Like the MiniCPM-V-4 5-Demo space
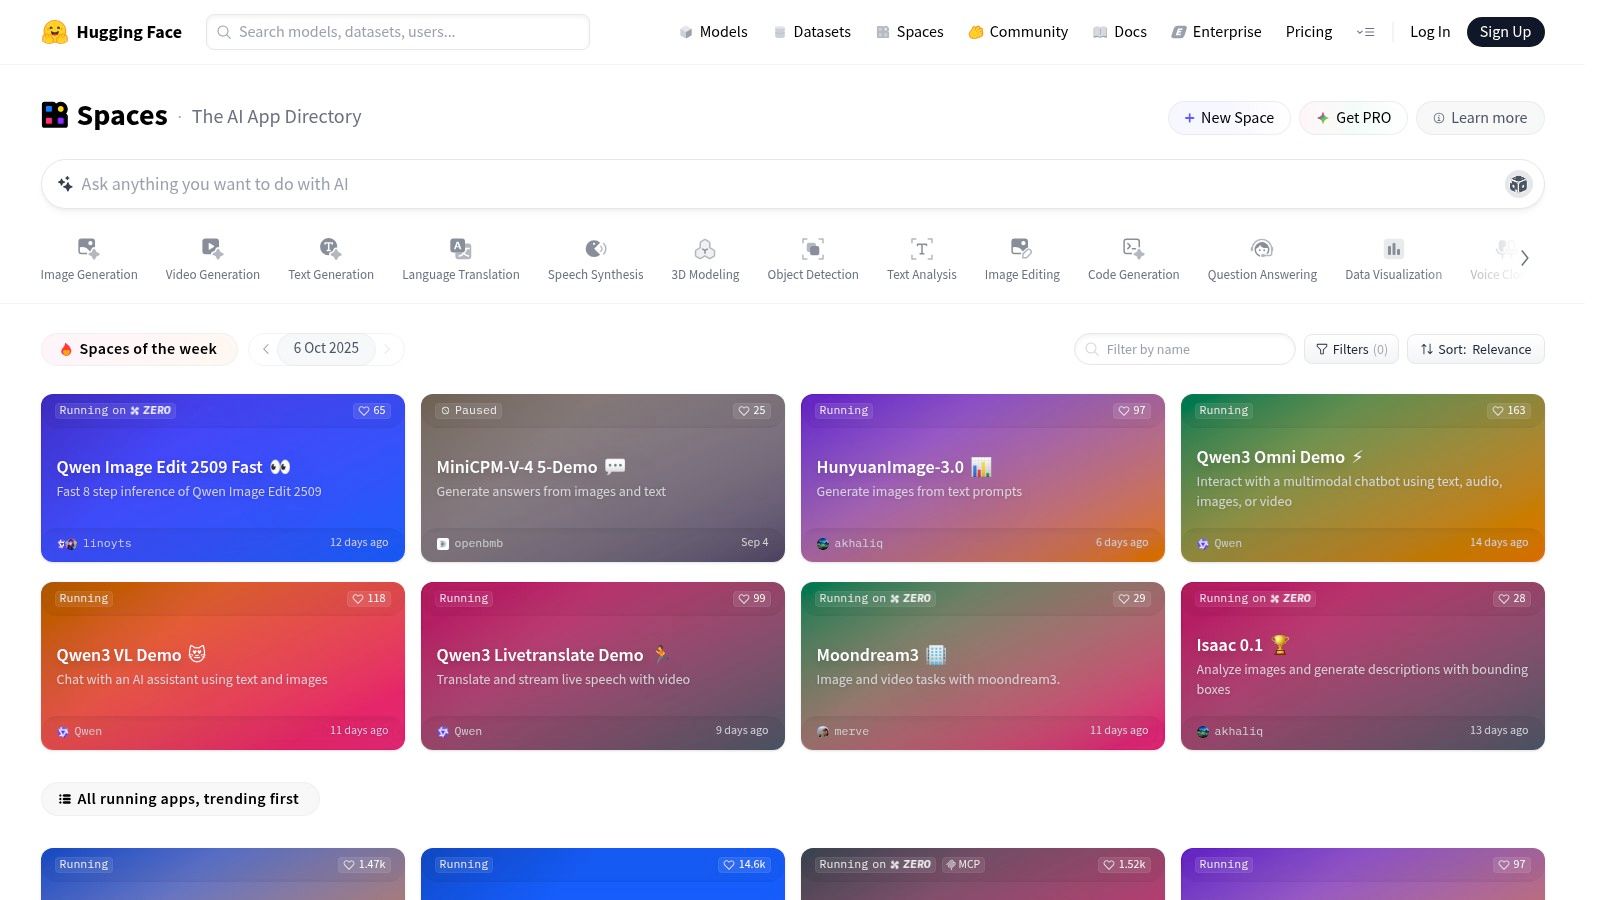This screenshot has width=1600, height=900. point(752,411)
